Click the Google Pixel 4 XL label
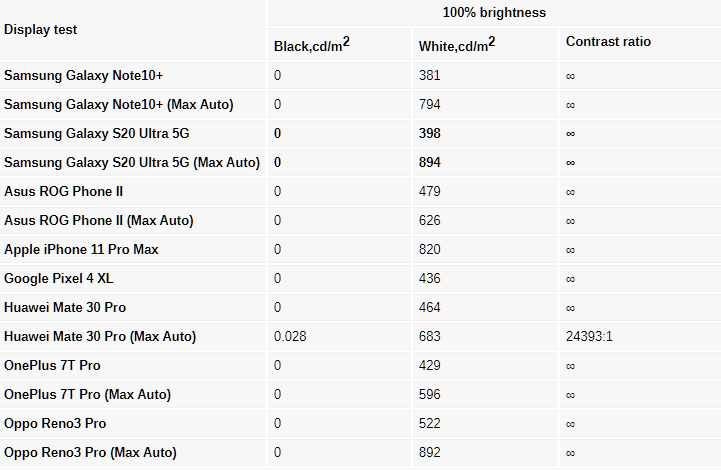Image resolution: width=721 pixels, height=471 pixels. pyautogui.click(x=58, y=278)
